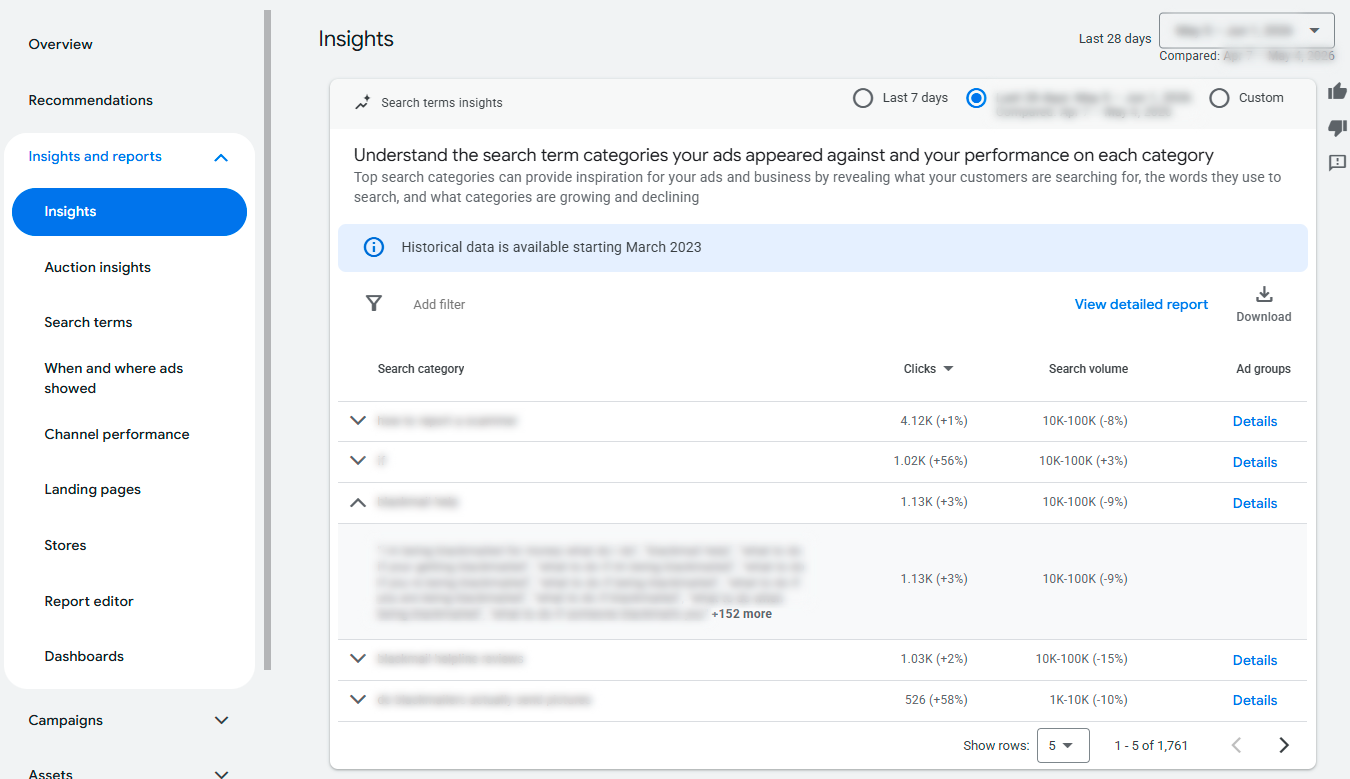Image resolution: width=1350 pixels, height=779 pixels.
Task: Open Overview in the sidebar
Action: tap(61, 44)
